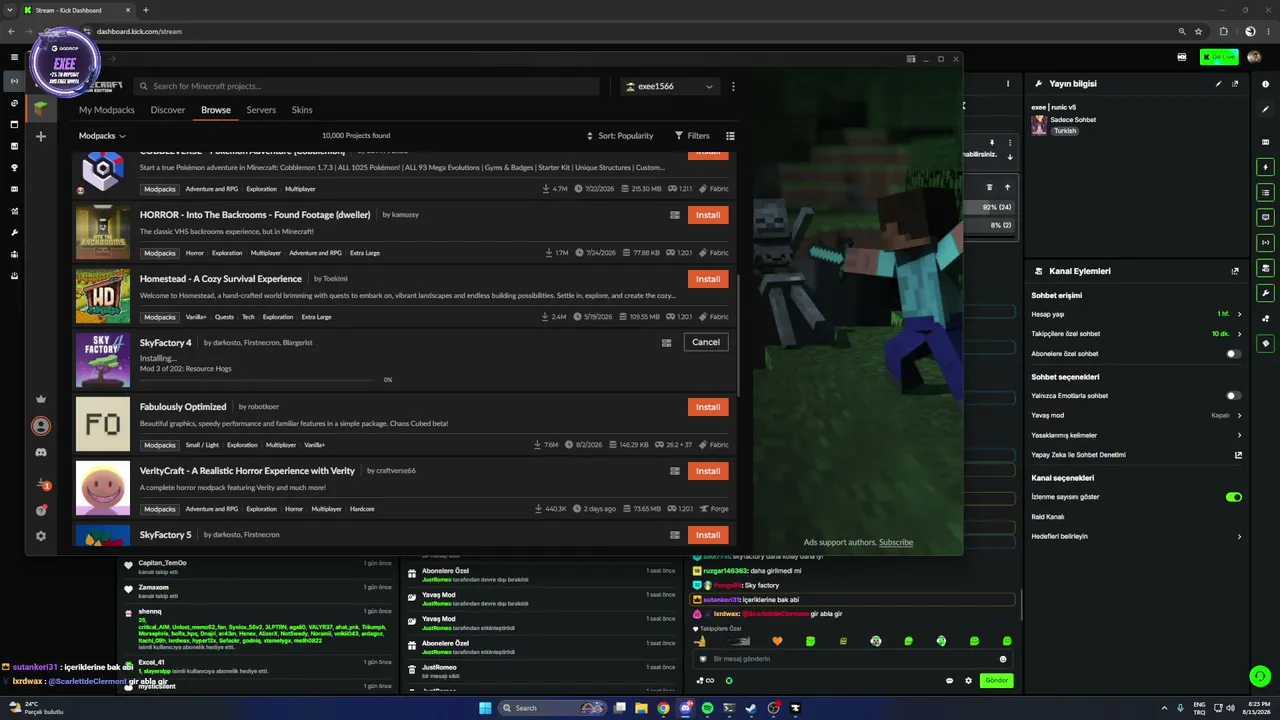
Task: Expand Yavaş mod setting
Action: point(1239,415)
